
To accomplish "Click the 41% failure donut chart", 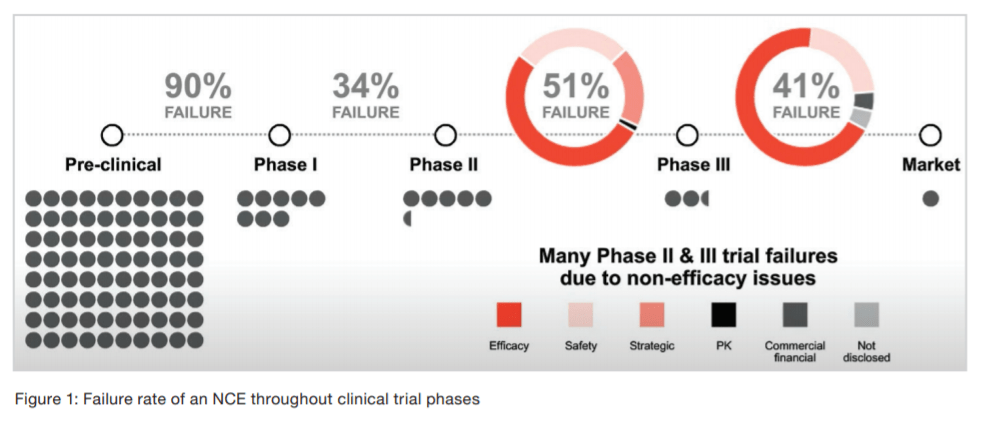I will point(805,97).
